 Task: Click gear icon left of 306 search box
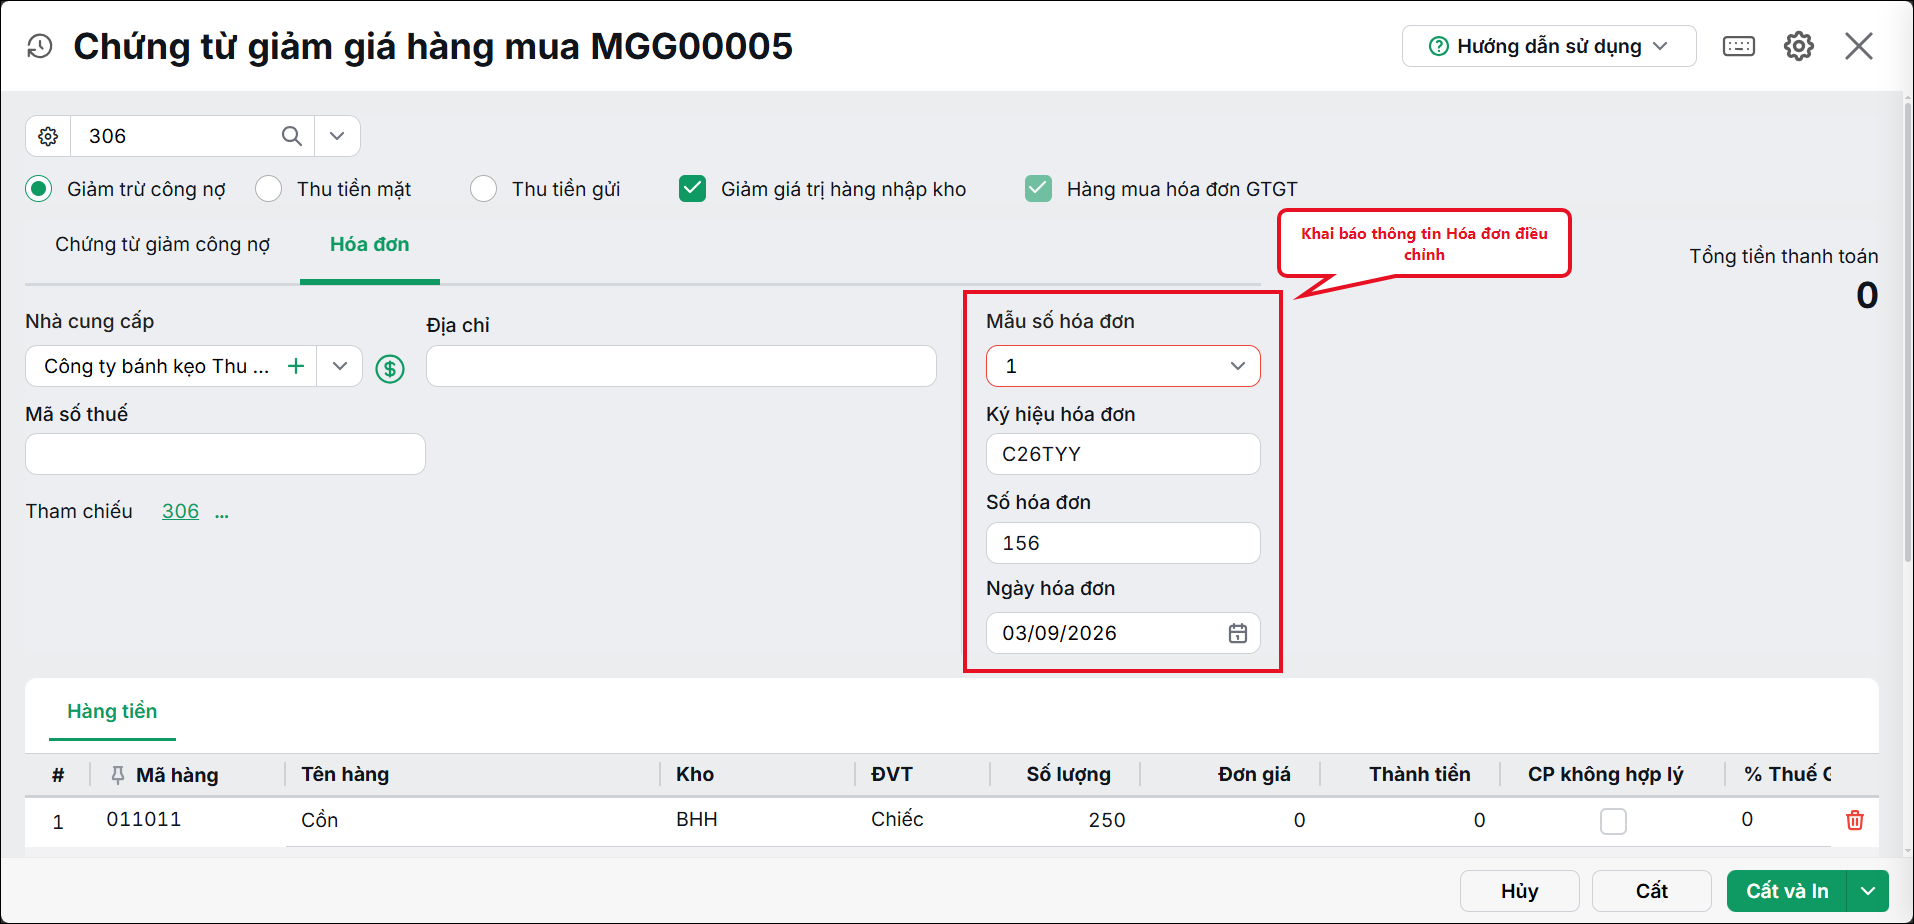[x=48, y=136]
